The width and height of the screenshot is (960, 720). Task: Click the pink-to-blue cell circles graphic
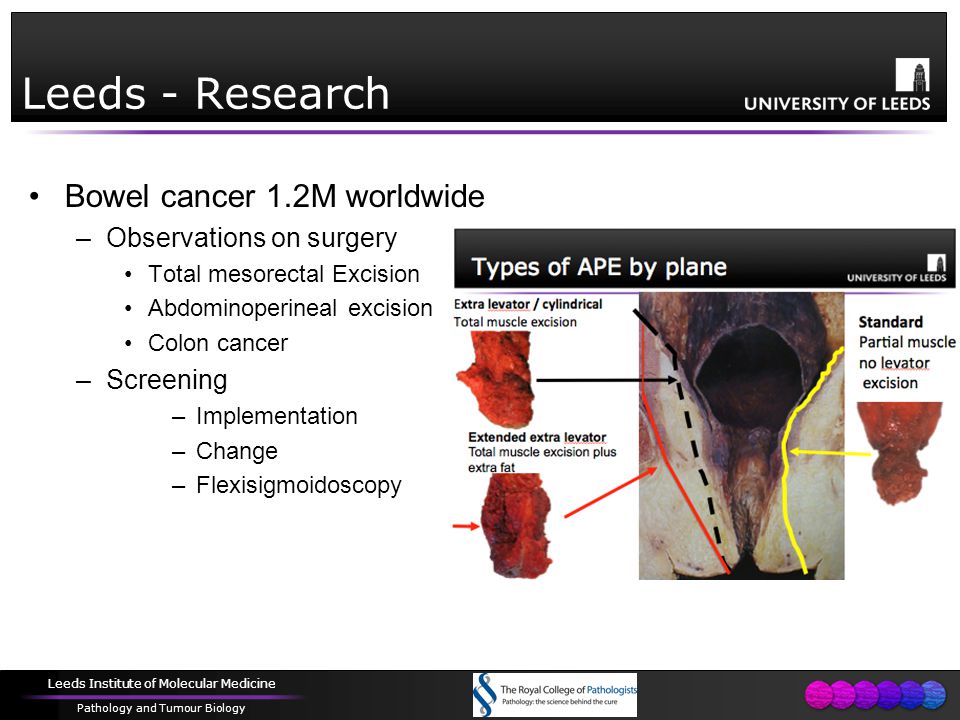point(876,695)
